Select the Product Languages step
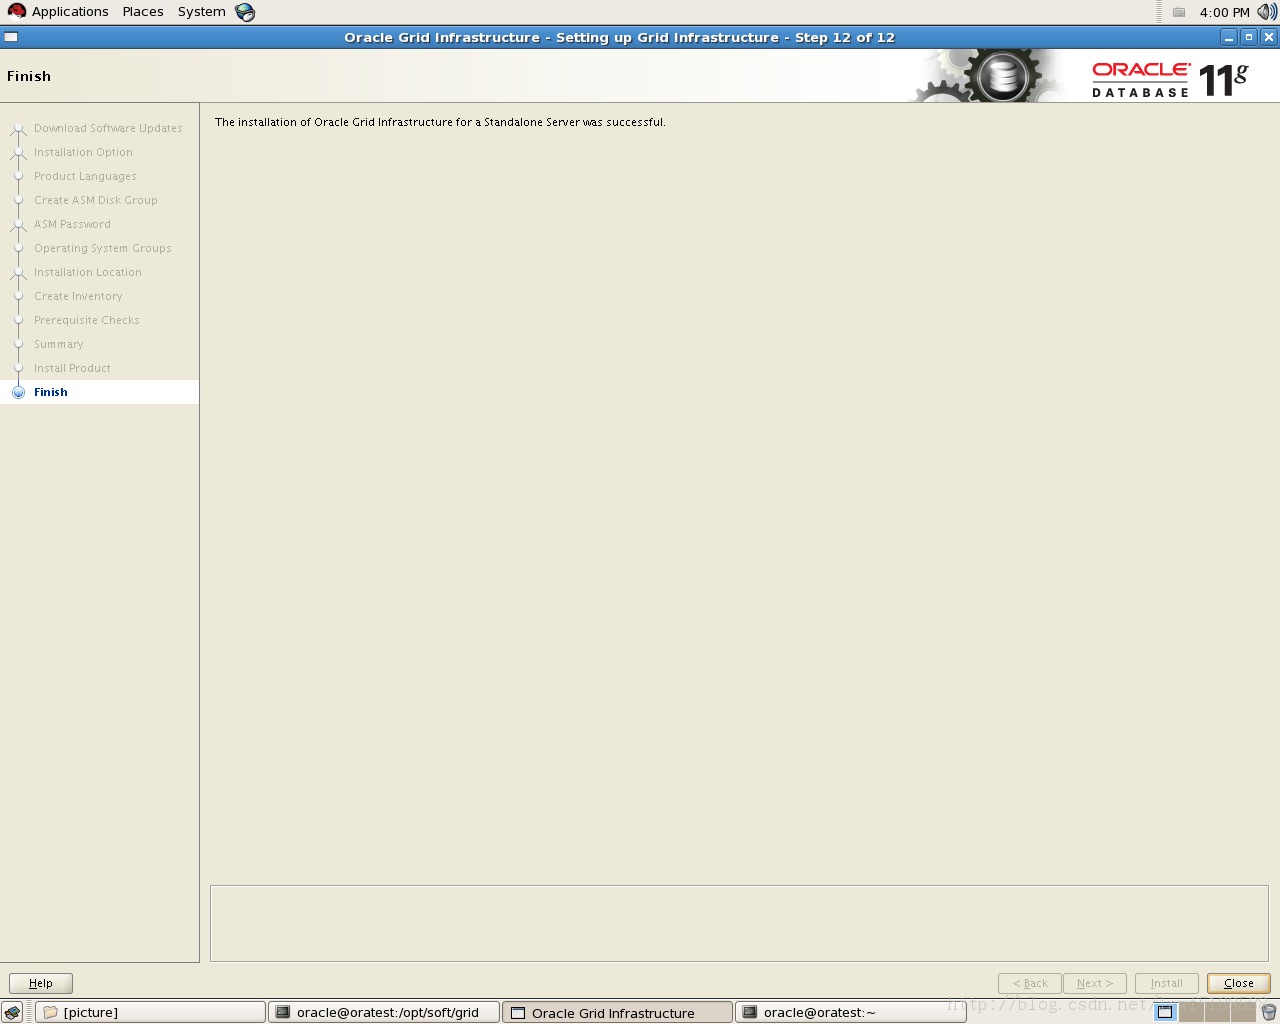This screenshot has width=1280, height=1024. (85, 176)
